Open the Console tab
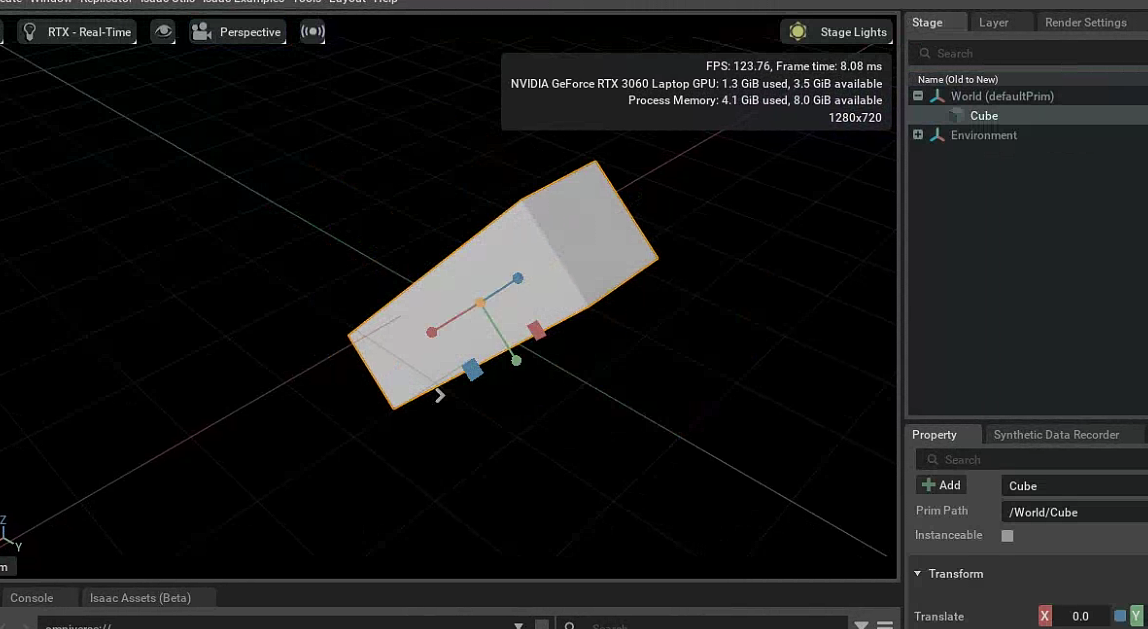This screenshot has width=1148, height=629. [x=31, y=598]
